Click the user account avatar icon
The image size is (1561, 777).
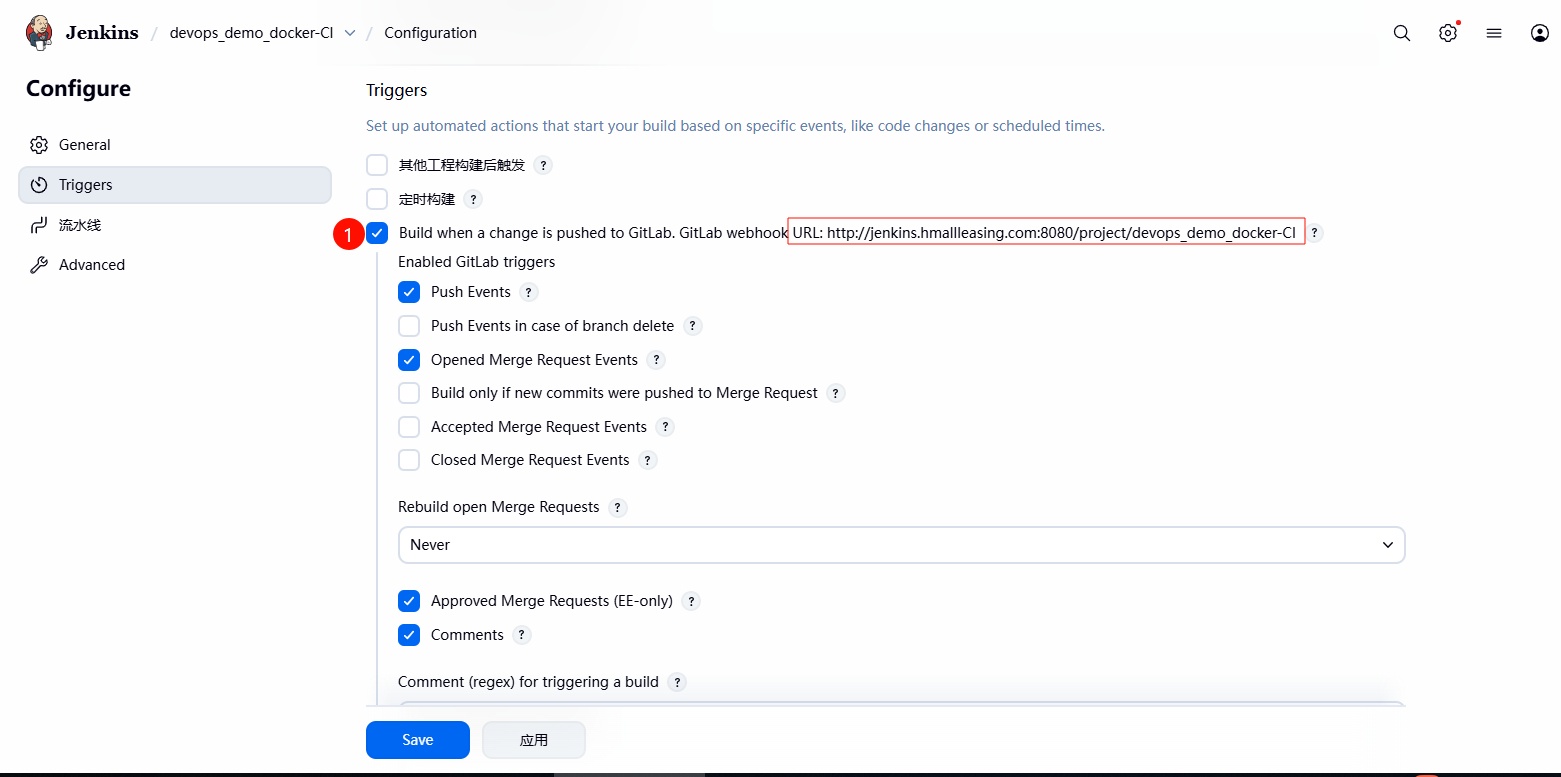tap(1540, 33)
